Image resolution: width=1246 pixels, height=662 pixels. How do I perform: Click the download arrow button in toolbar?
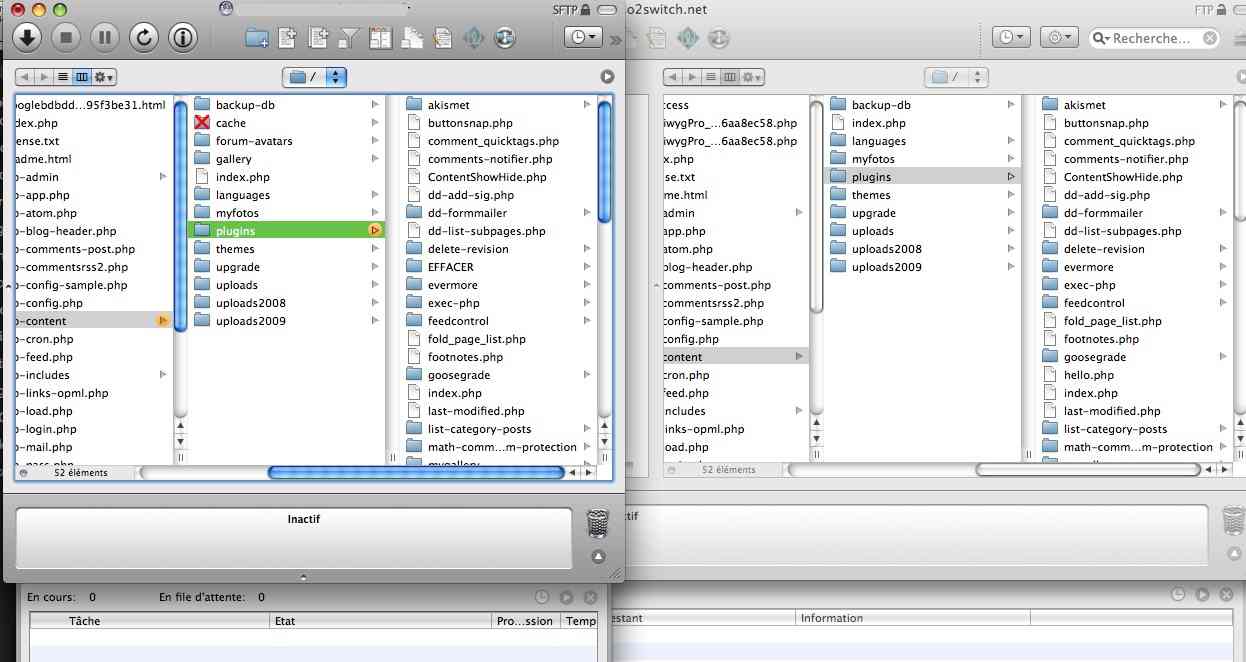coord(27,38)
